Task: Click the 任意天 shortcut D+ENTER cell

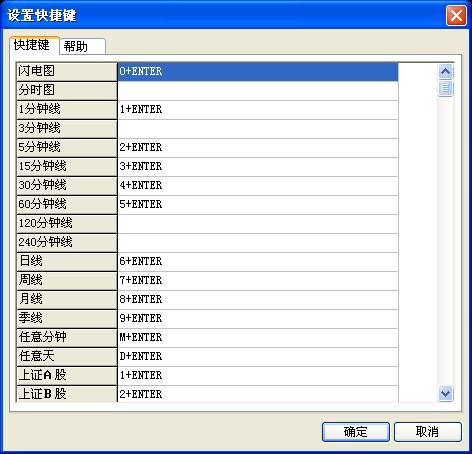Action: [258, 357]
